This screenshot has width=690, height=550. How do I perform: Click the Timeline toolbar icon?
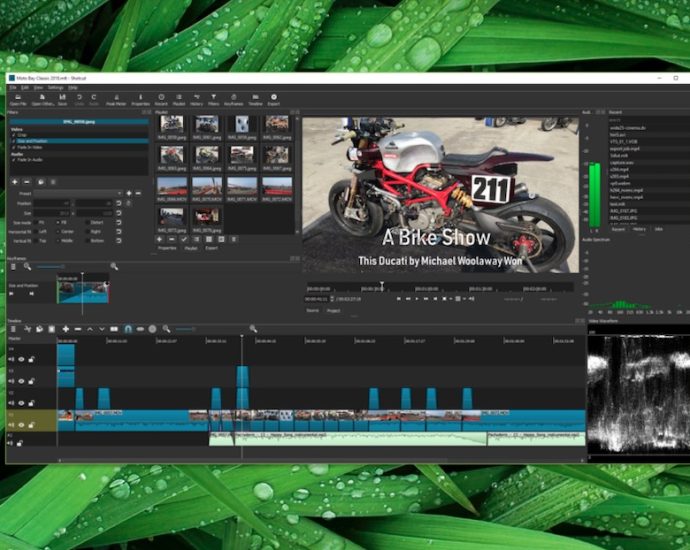click(255, 100)
